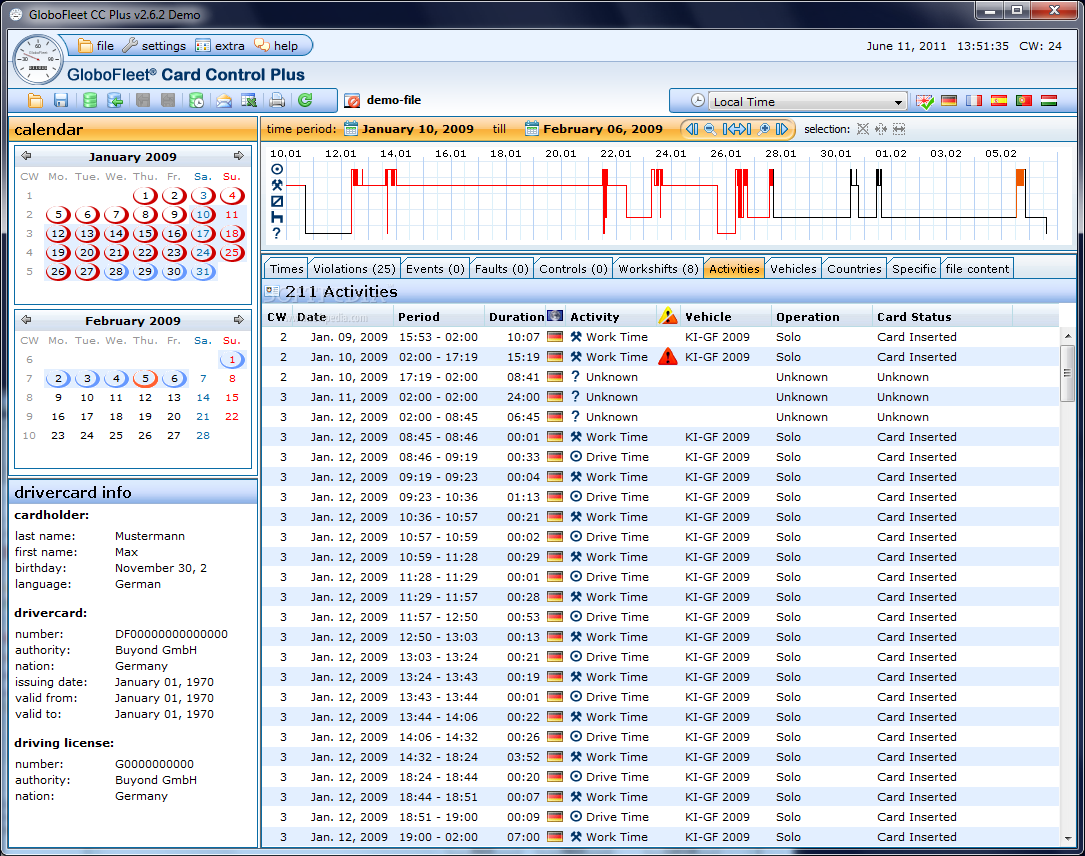
Task: Switch language to Portuguese flag
Action: [x=1023, y=101]
